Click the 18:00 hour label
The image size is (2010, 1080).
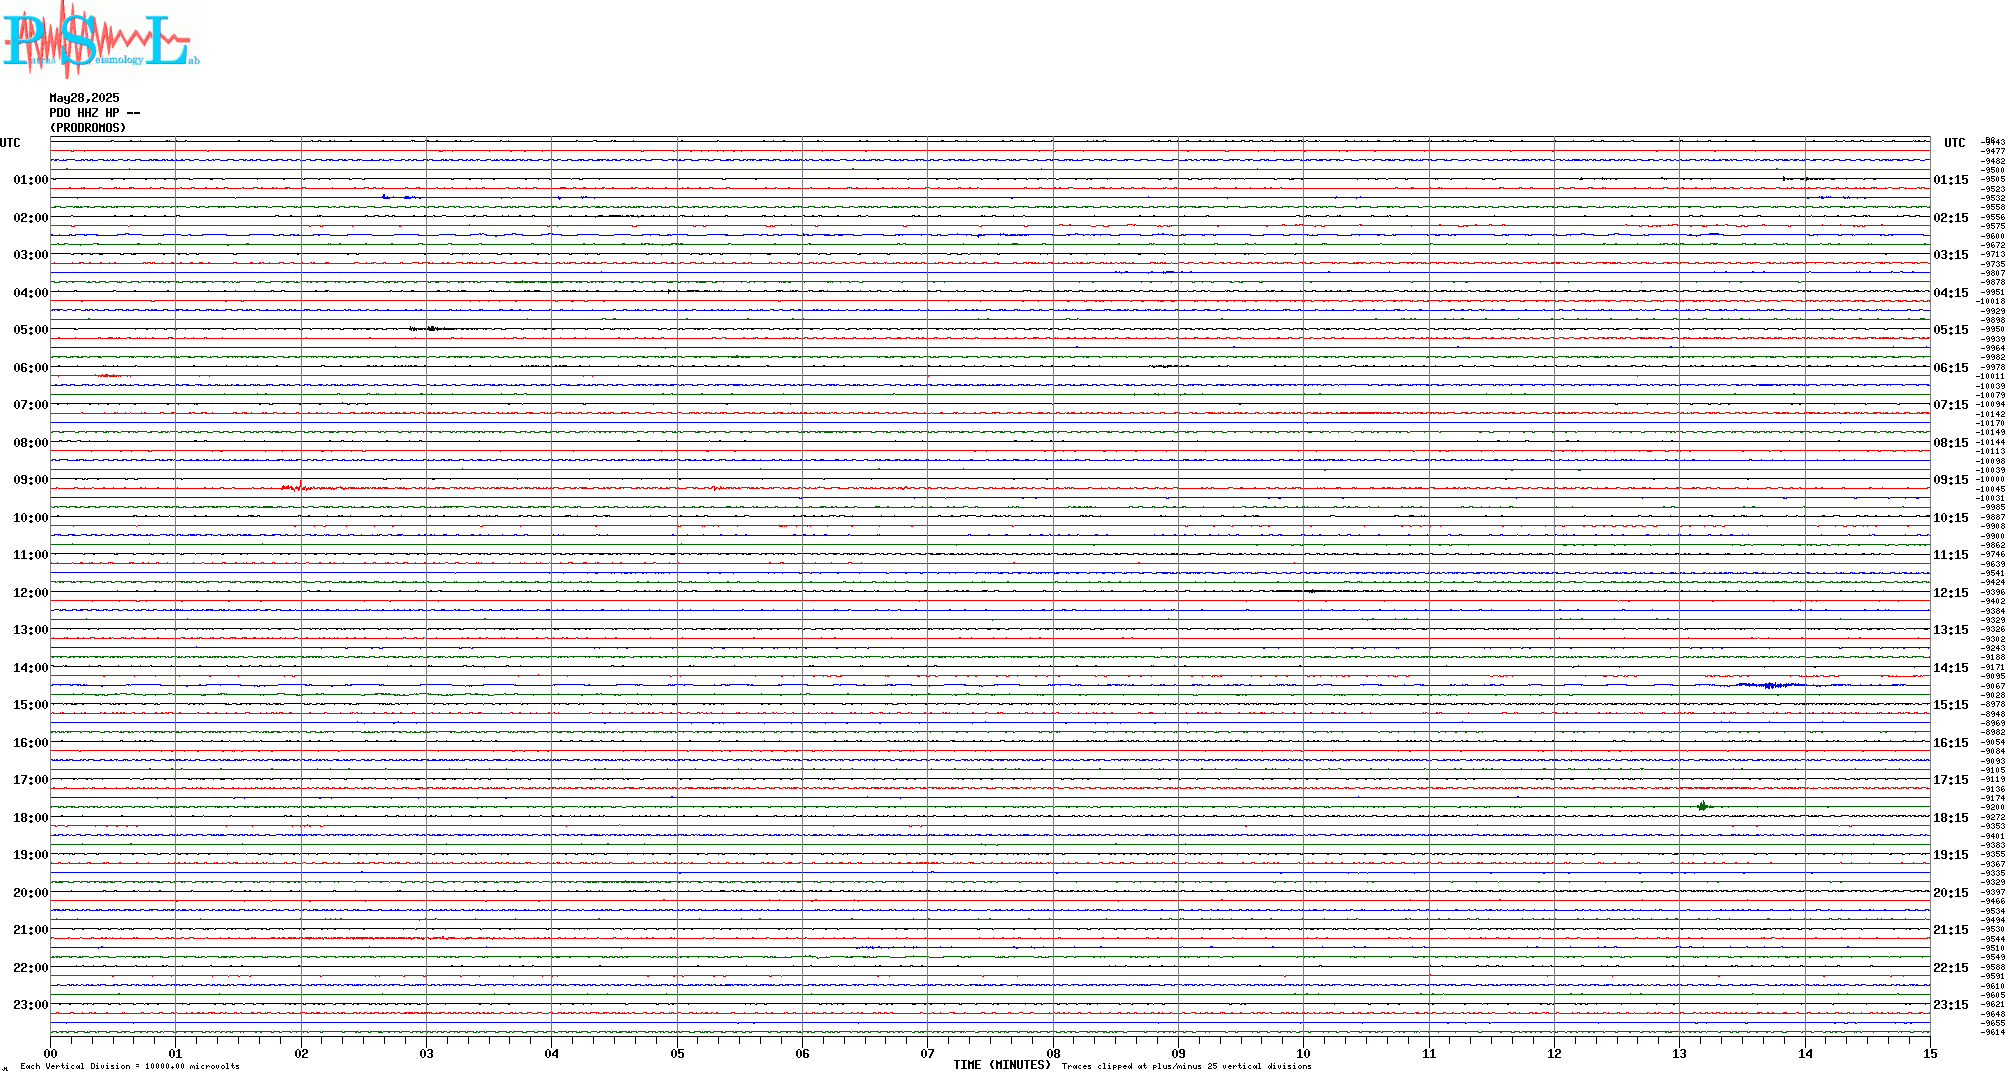click(x=30, y=818)
